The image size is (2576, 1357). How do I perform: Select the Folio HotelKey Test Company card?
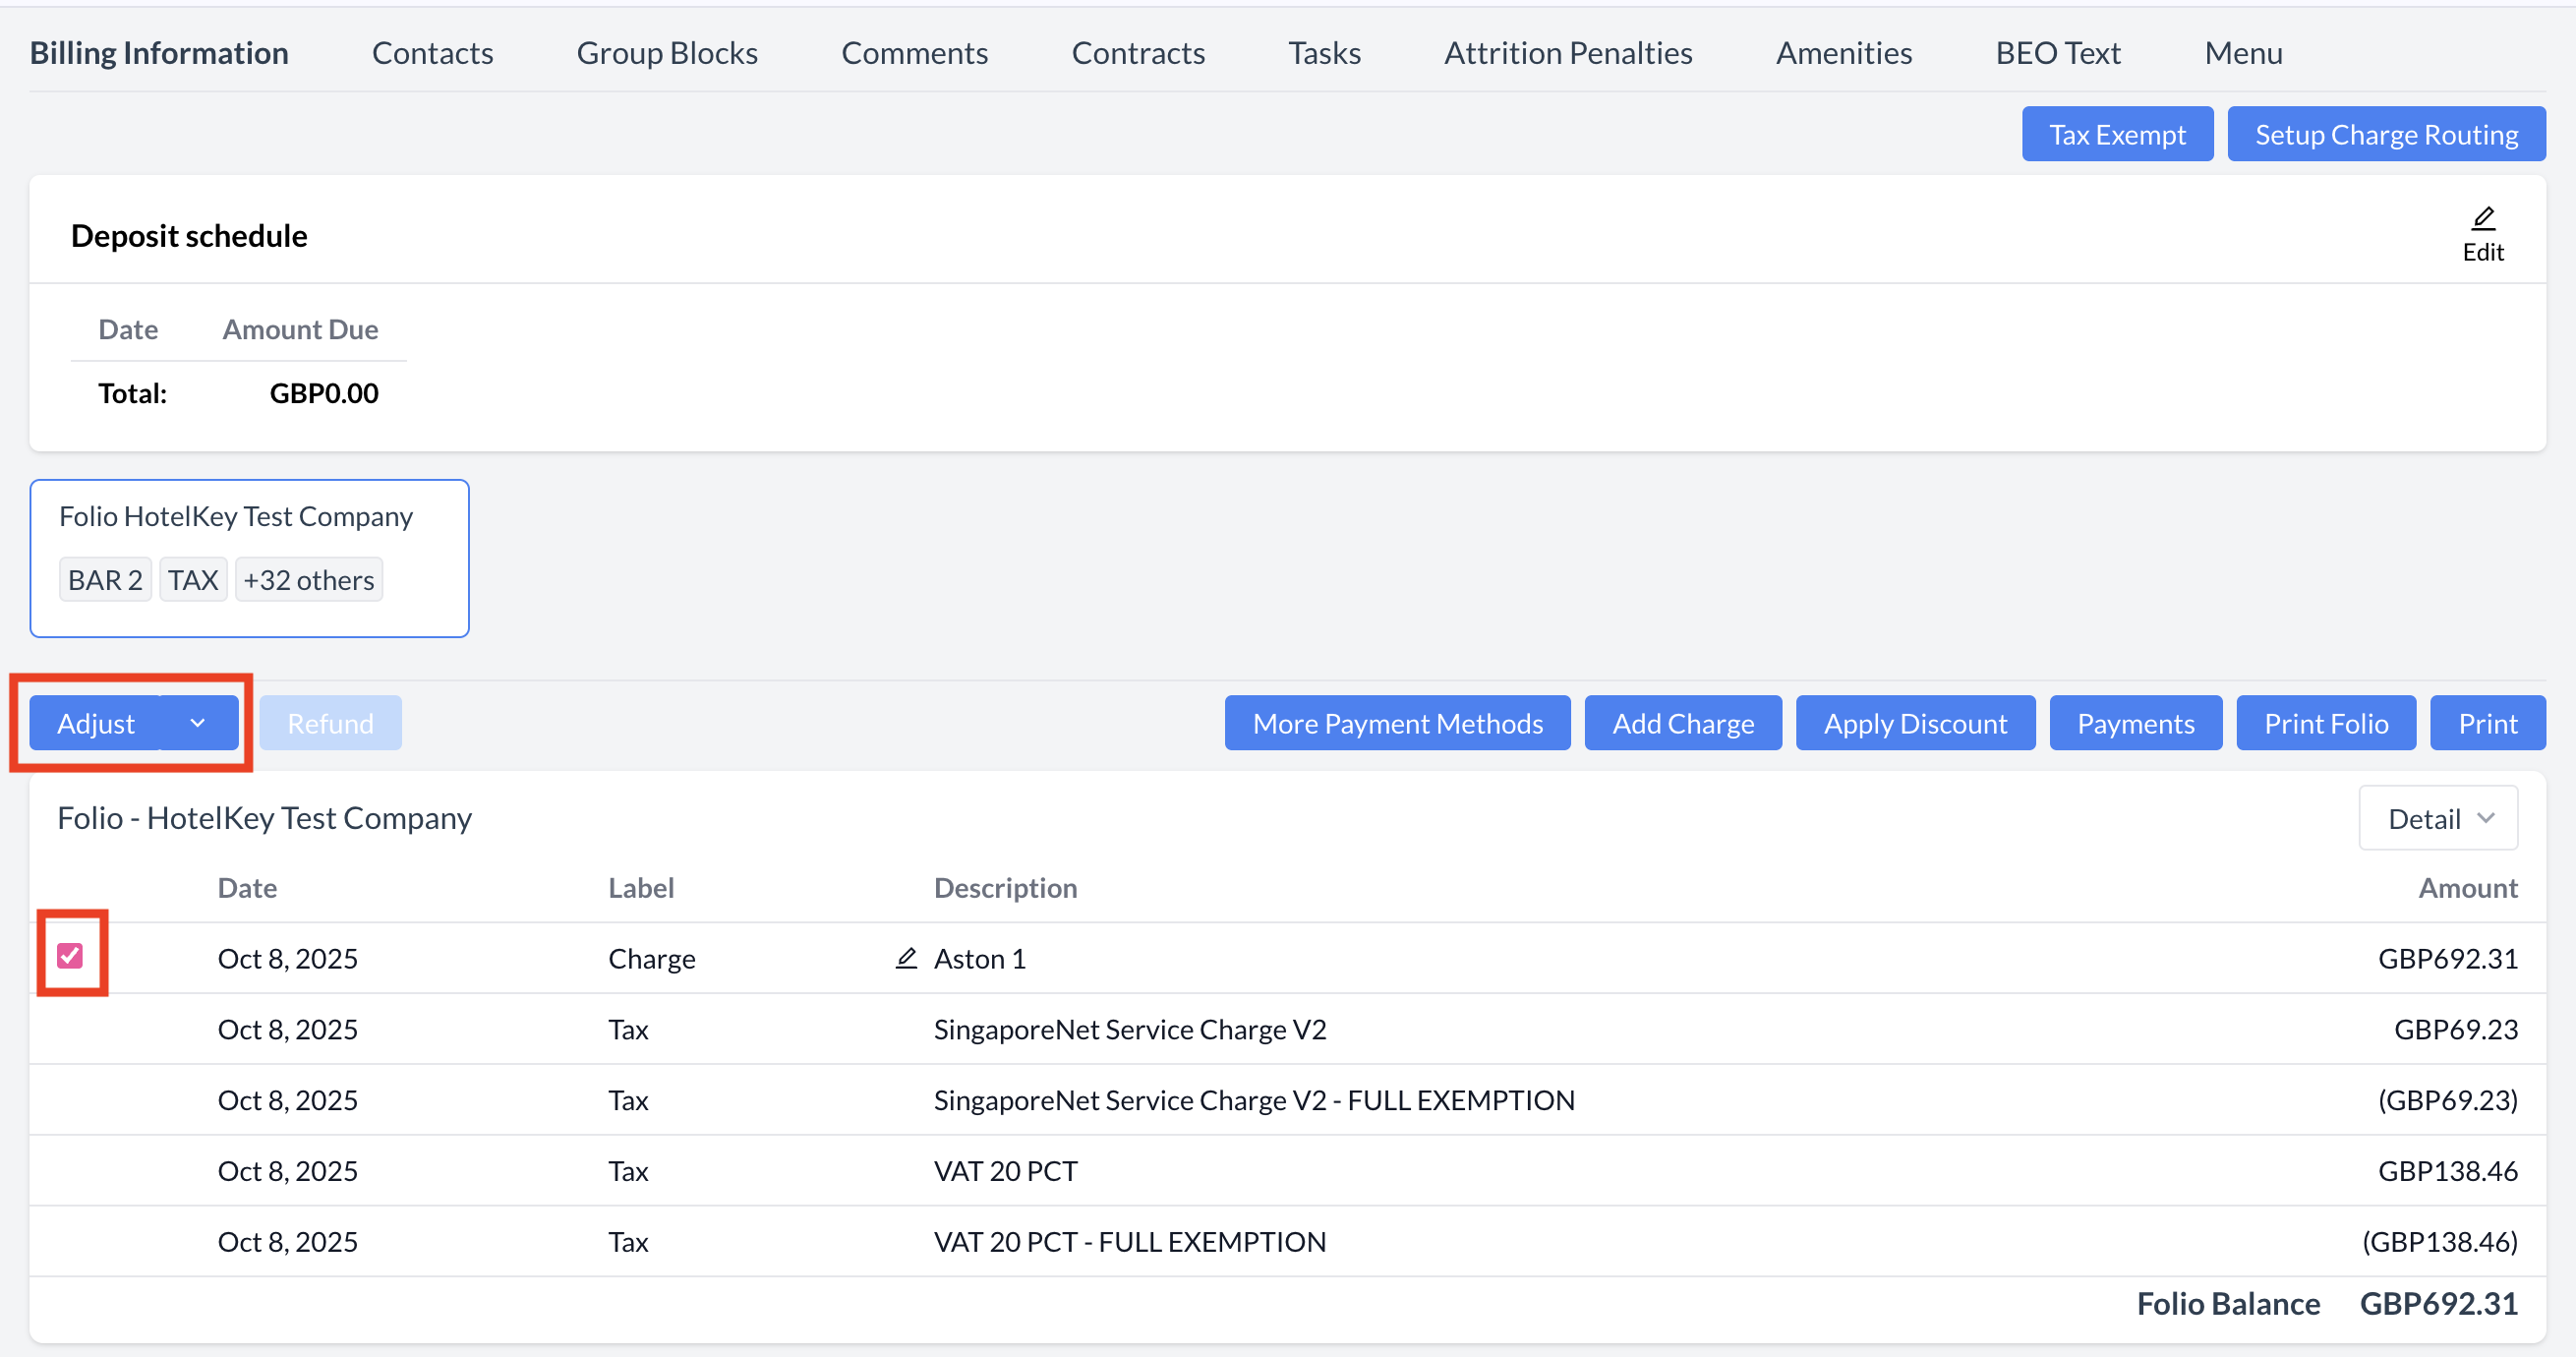(236, 517)
